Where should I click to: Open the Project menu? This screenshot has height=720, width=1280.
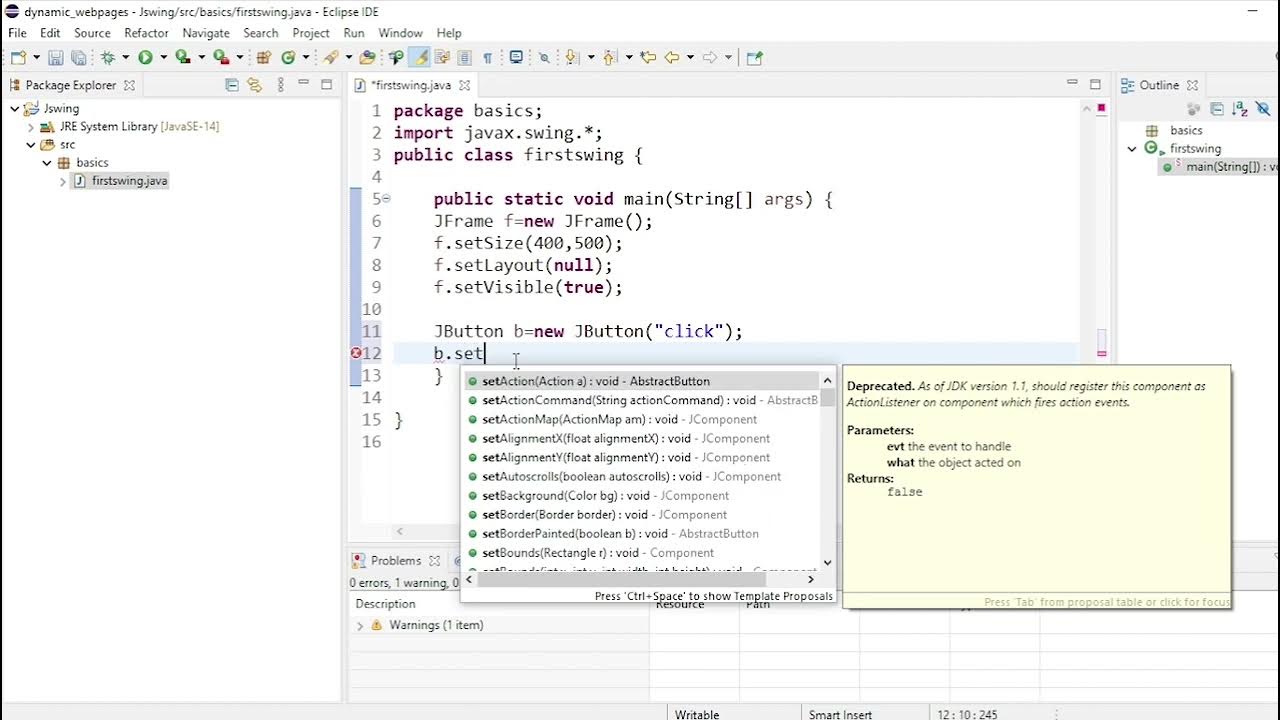(x=311, y=33)
